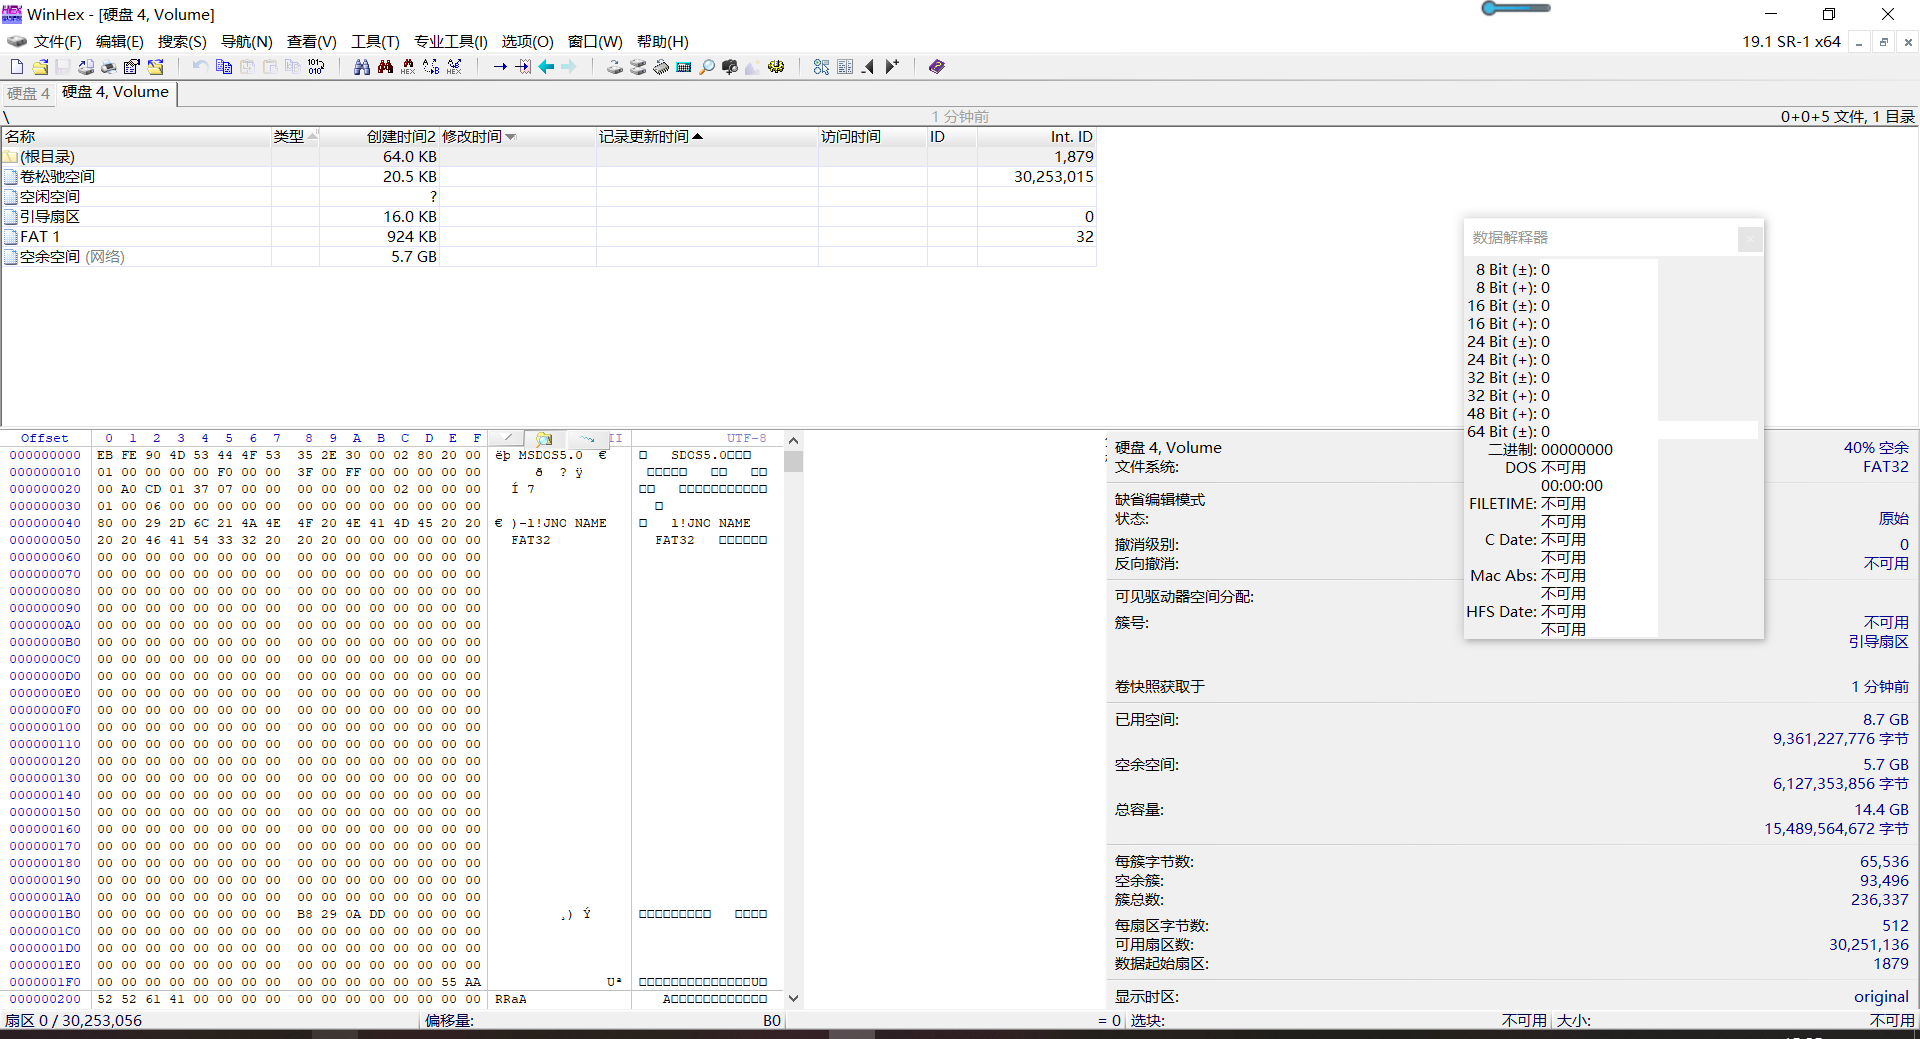Viewport: 1920px width, 1039px height.
Task: Click the 引导扇区 link in info panel
Action: click(1878, 642)
